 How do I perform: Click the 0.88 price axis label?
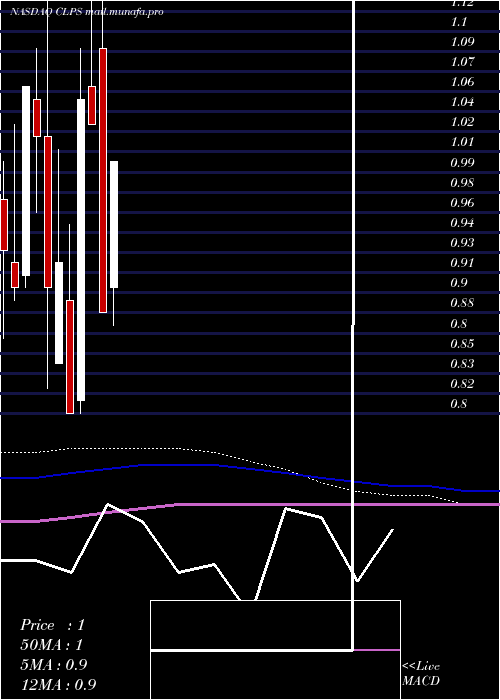click(463, 303)
